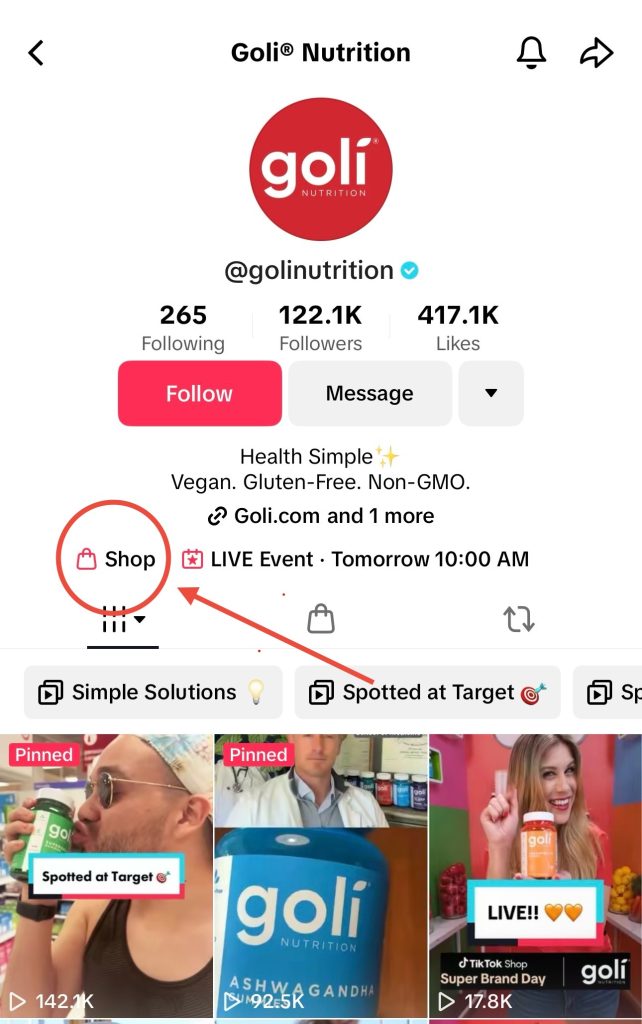642x1024 pixels.
Task: Tap the Follow button
Action: pyautogui.click(x=199, y=393)
